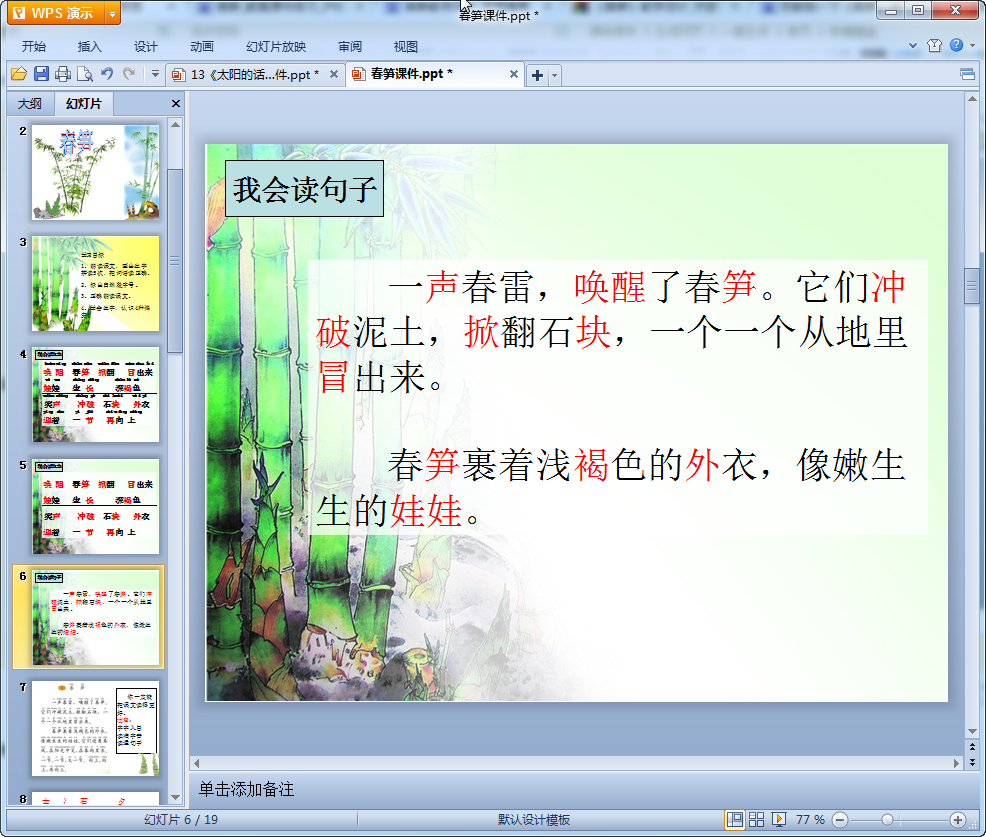Go to next slide double-arrow button
Viewport: 986px width, 837px height.
coord(972,762)
